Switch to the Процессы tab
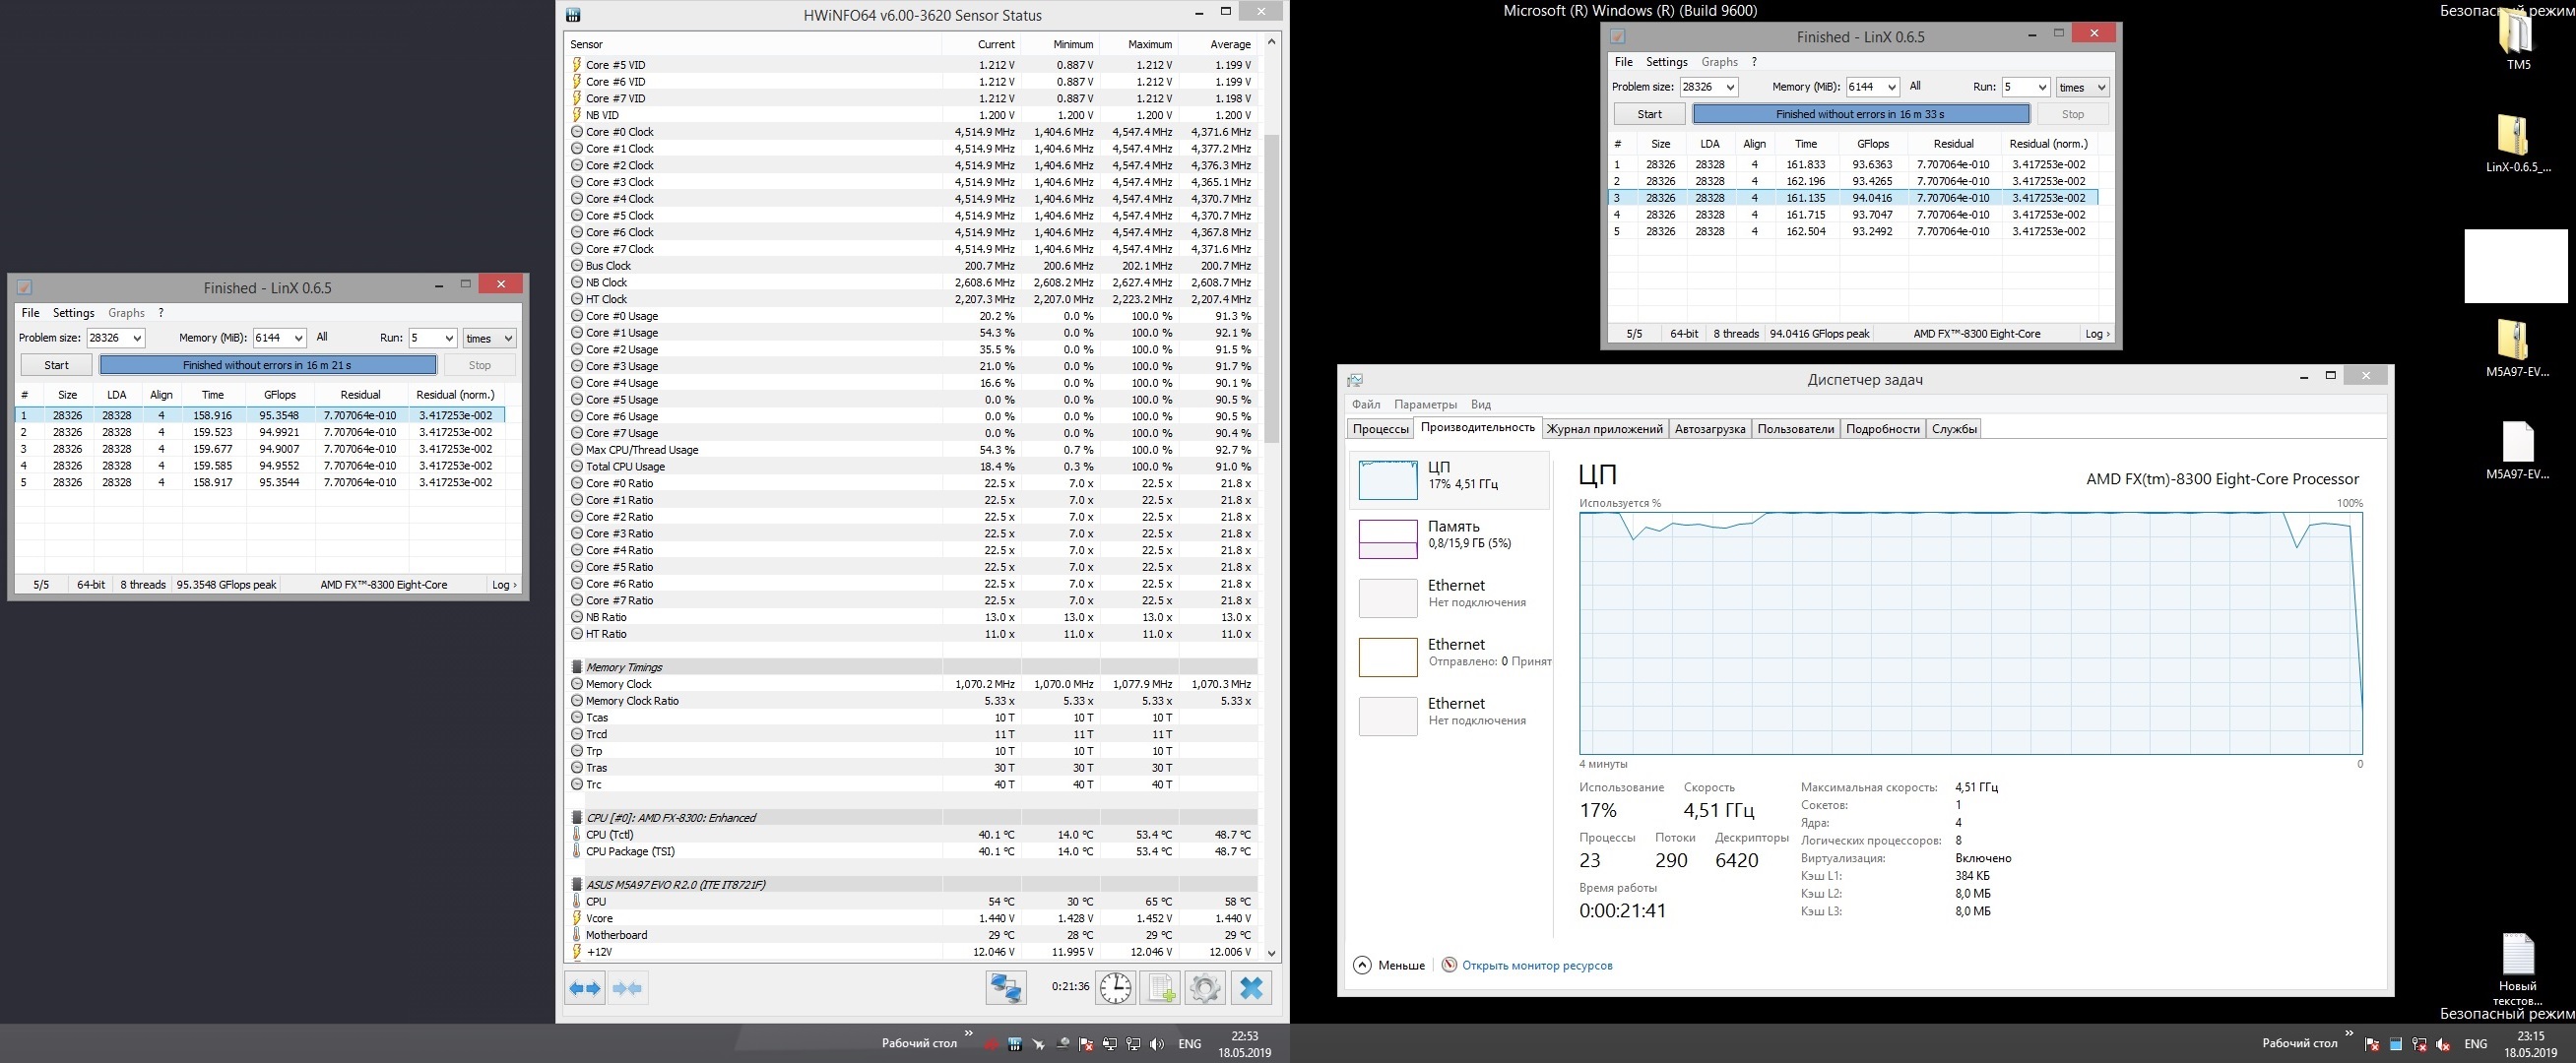This screenshot has height=1063, width=2576. pyautogui.click(x=1380, y=429)
